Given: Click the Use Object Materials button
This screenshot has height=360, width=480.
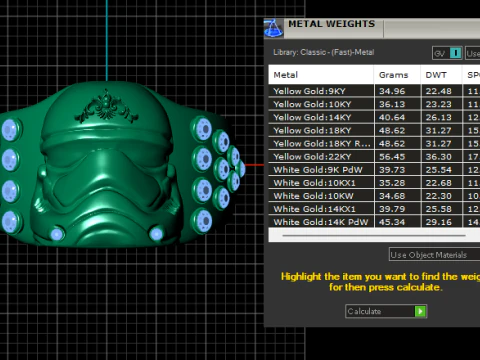Looking at the screenshot, I should tap(434, 255).
